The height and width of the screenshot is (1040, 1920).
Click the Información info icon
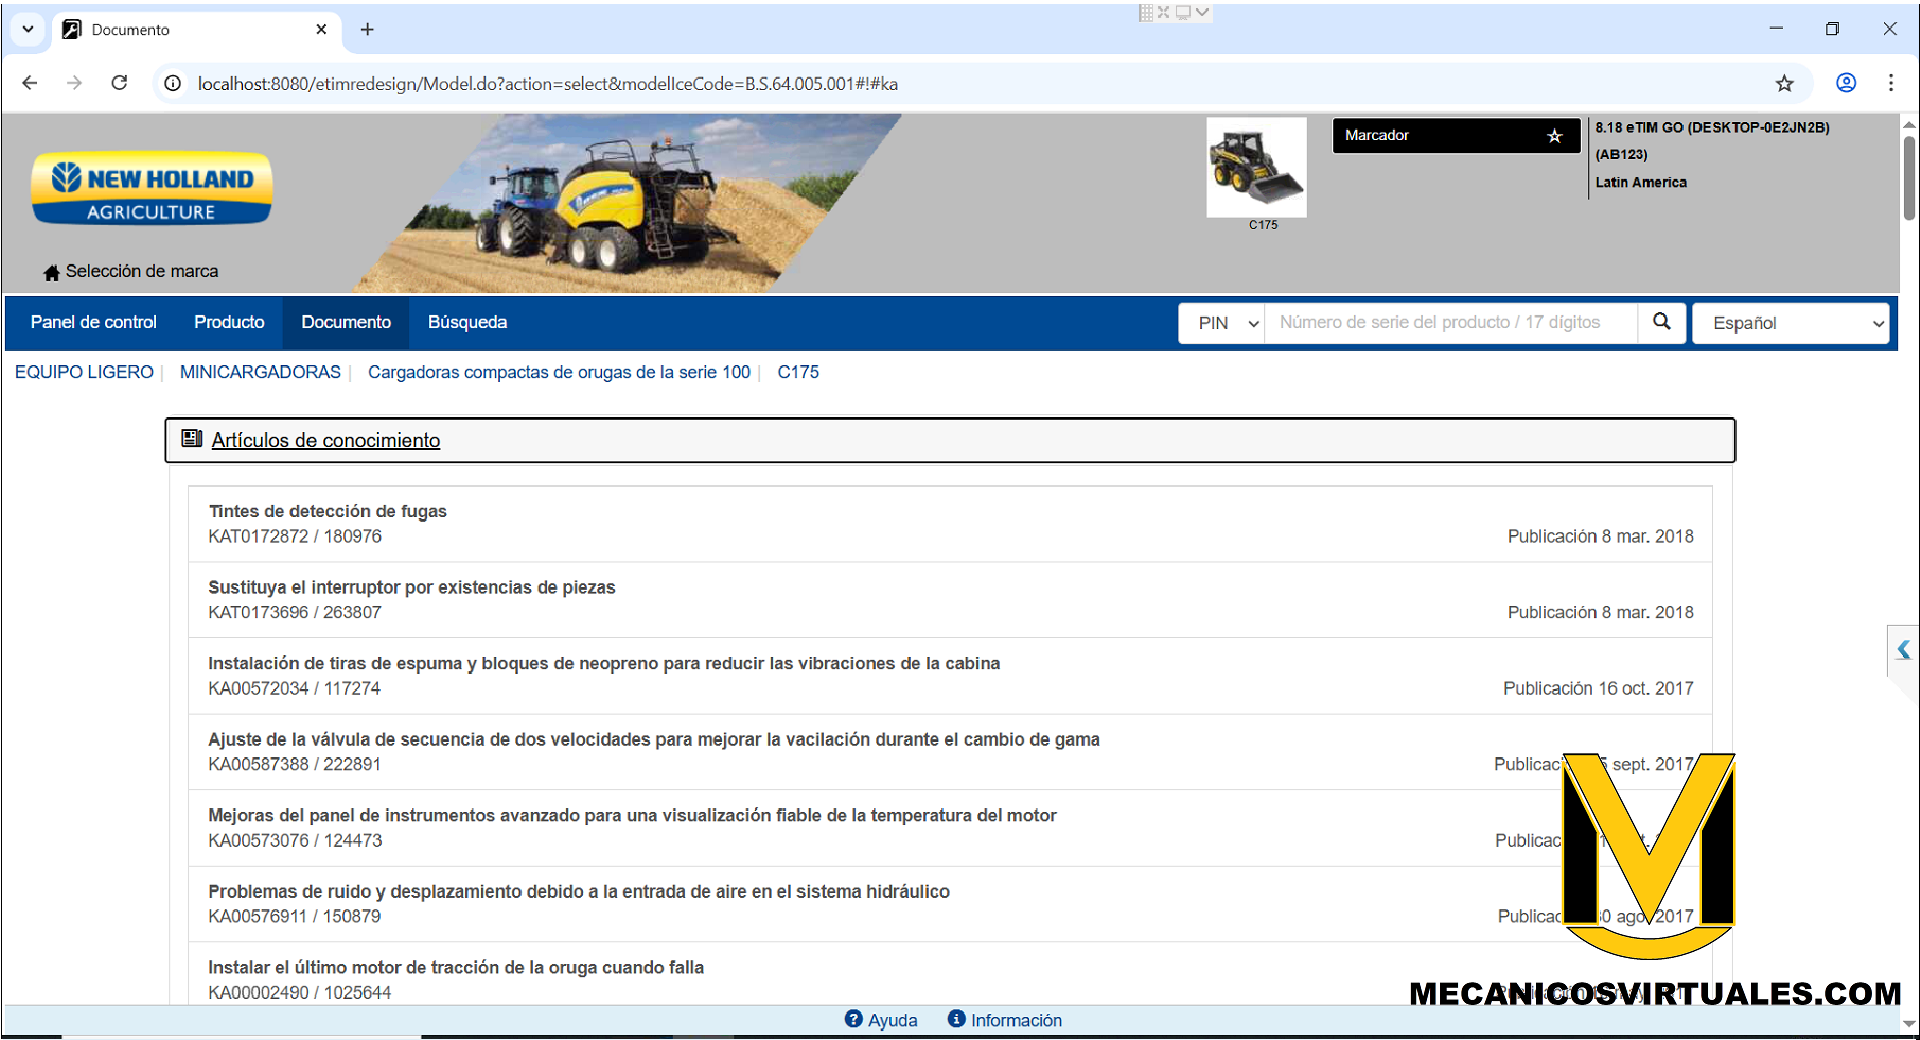point(956,1019)
